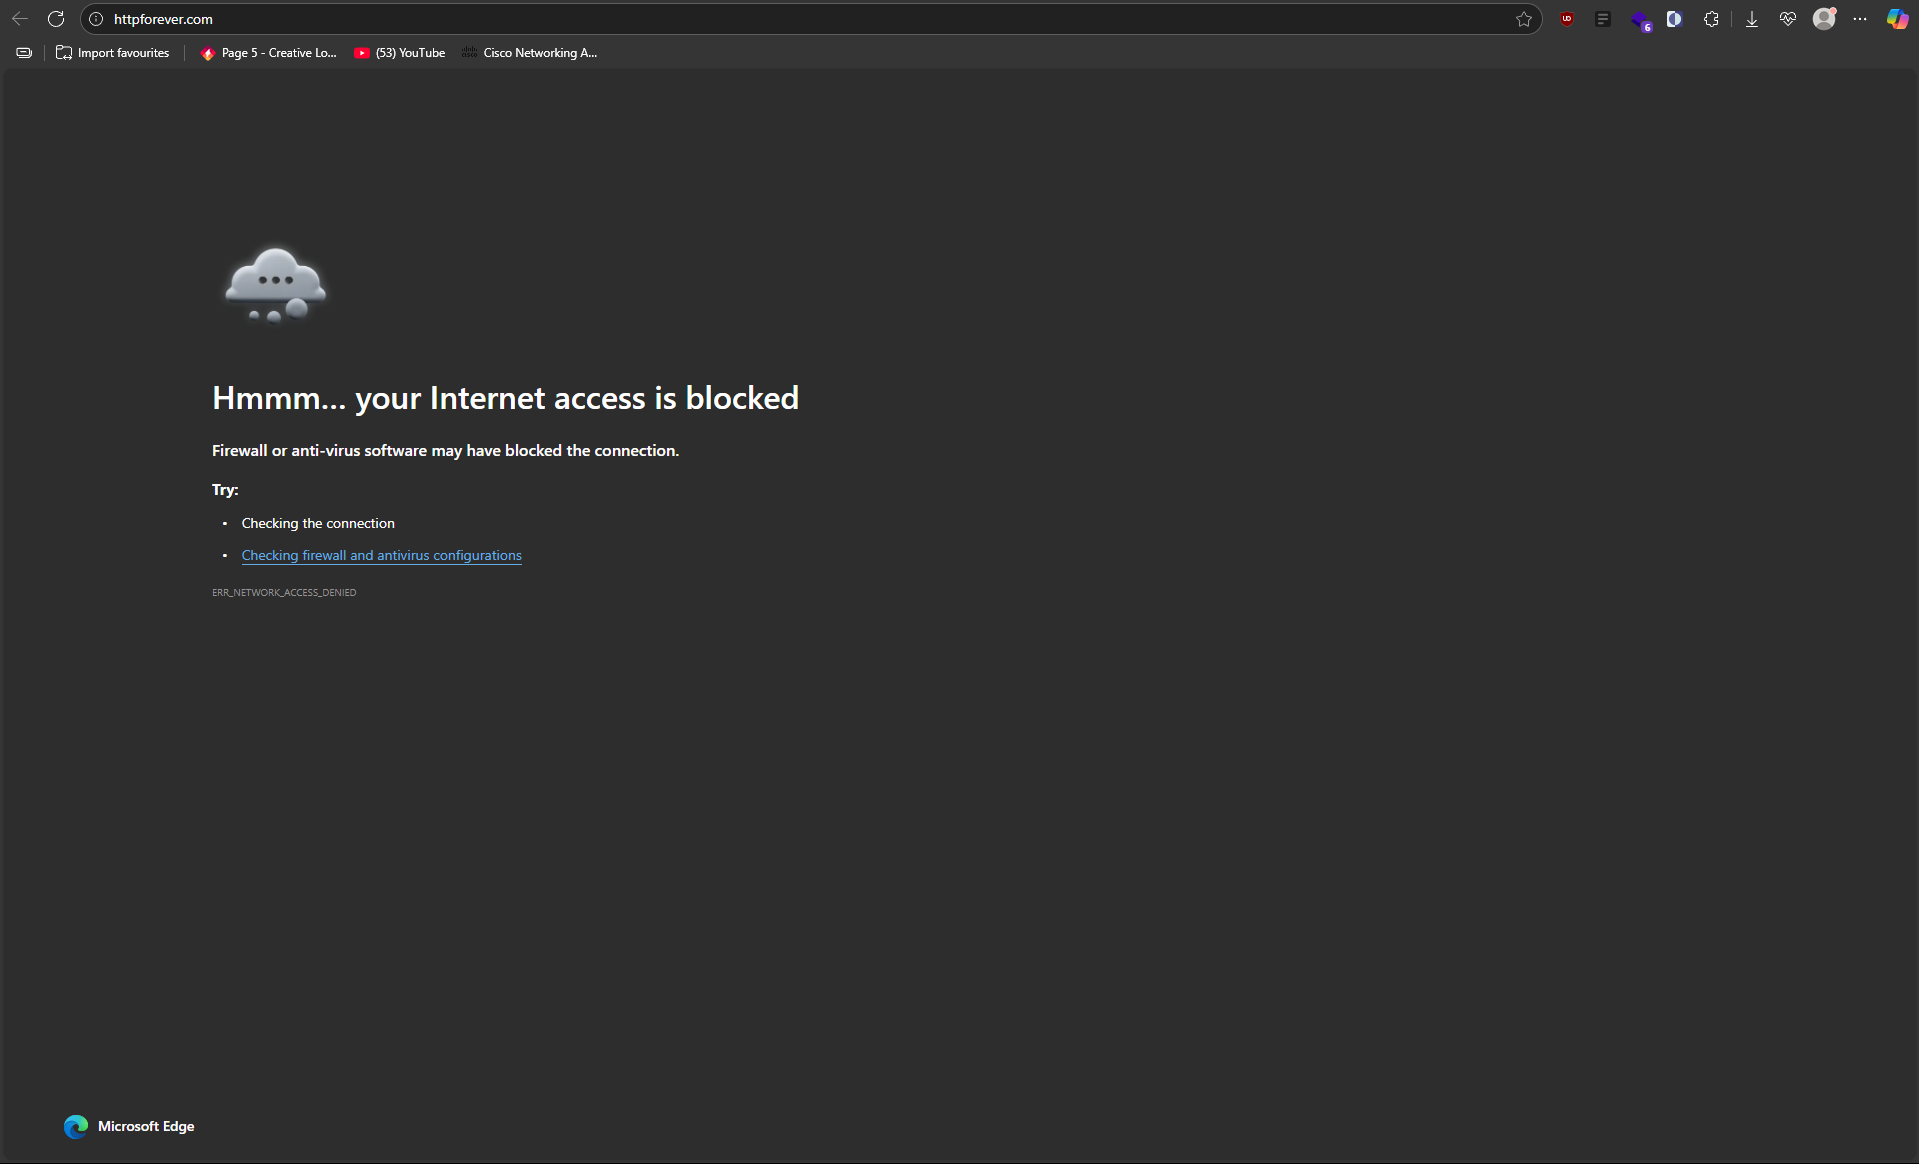Expand the Settings and more menu
1919x1164 pixels.
point(1860,19)
